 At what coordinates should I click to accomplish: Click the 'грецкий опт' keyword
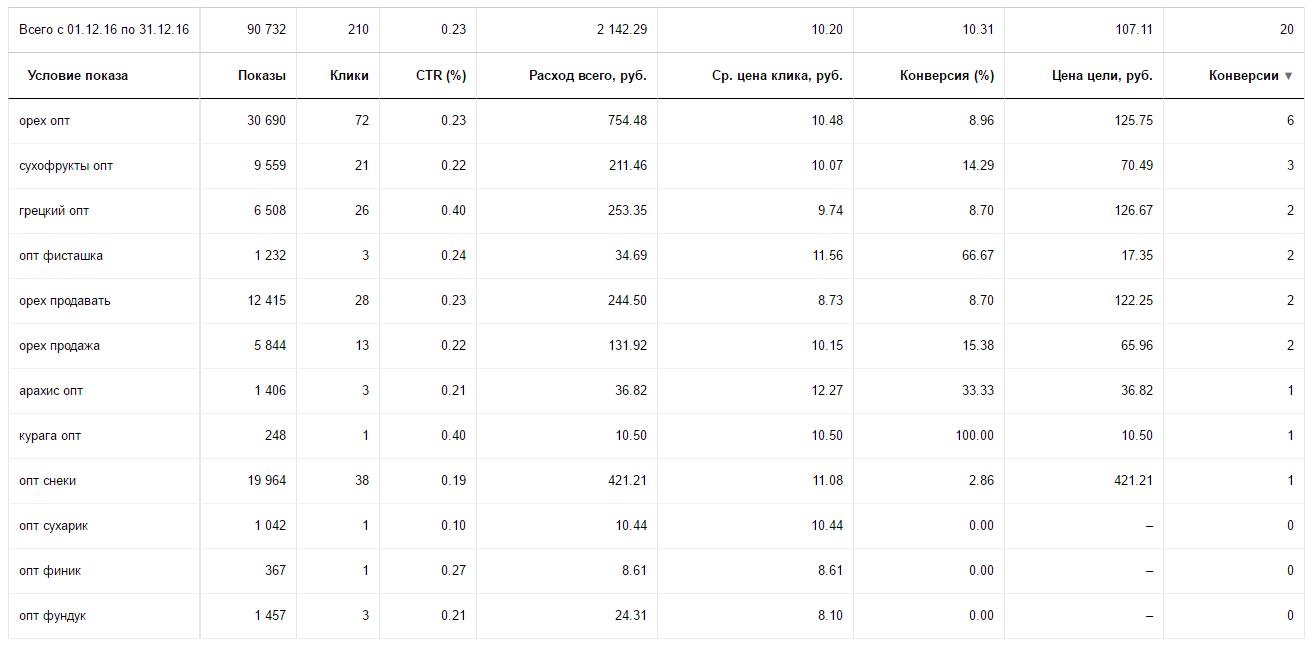[54, 210]
